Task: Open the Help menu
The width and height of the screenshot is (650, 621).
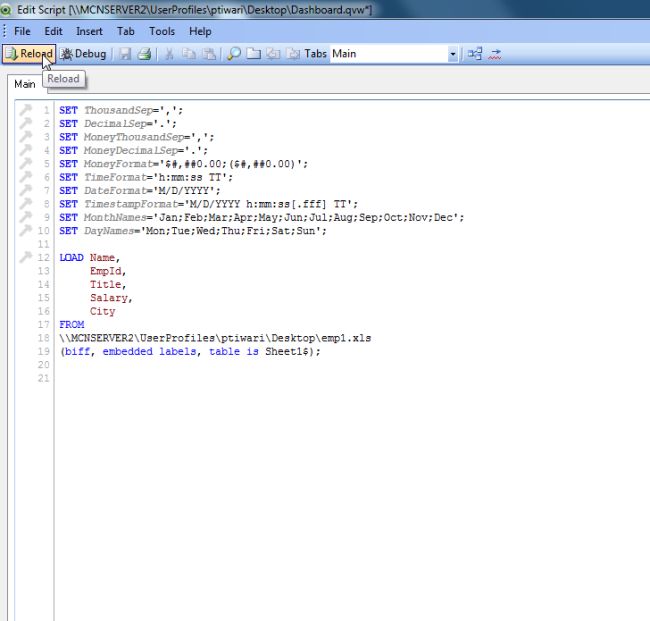Action: coord(200,32)
